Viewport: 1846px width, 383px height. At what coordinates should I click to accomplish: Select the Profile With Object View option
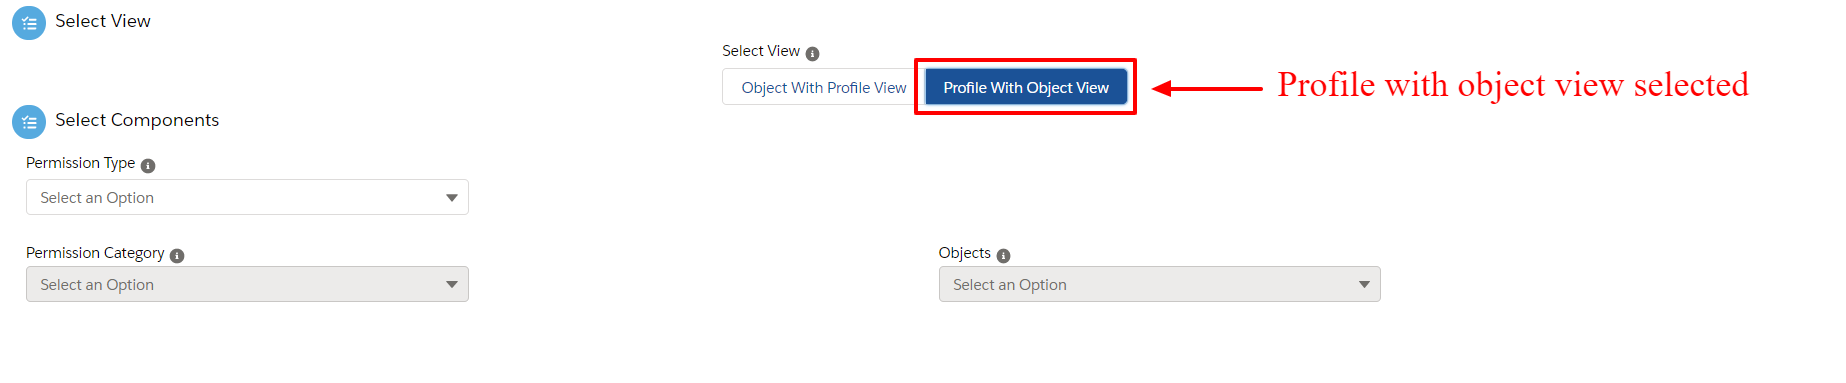(x=1026, y=88)
